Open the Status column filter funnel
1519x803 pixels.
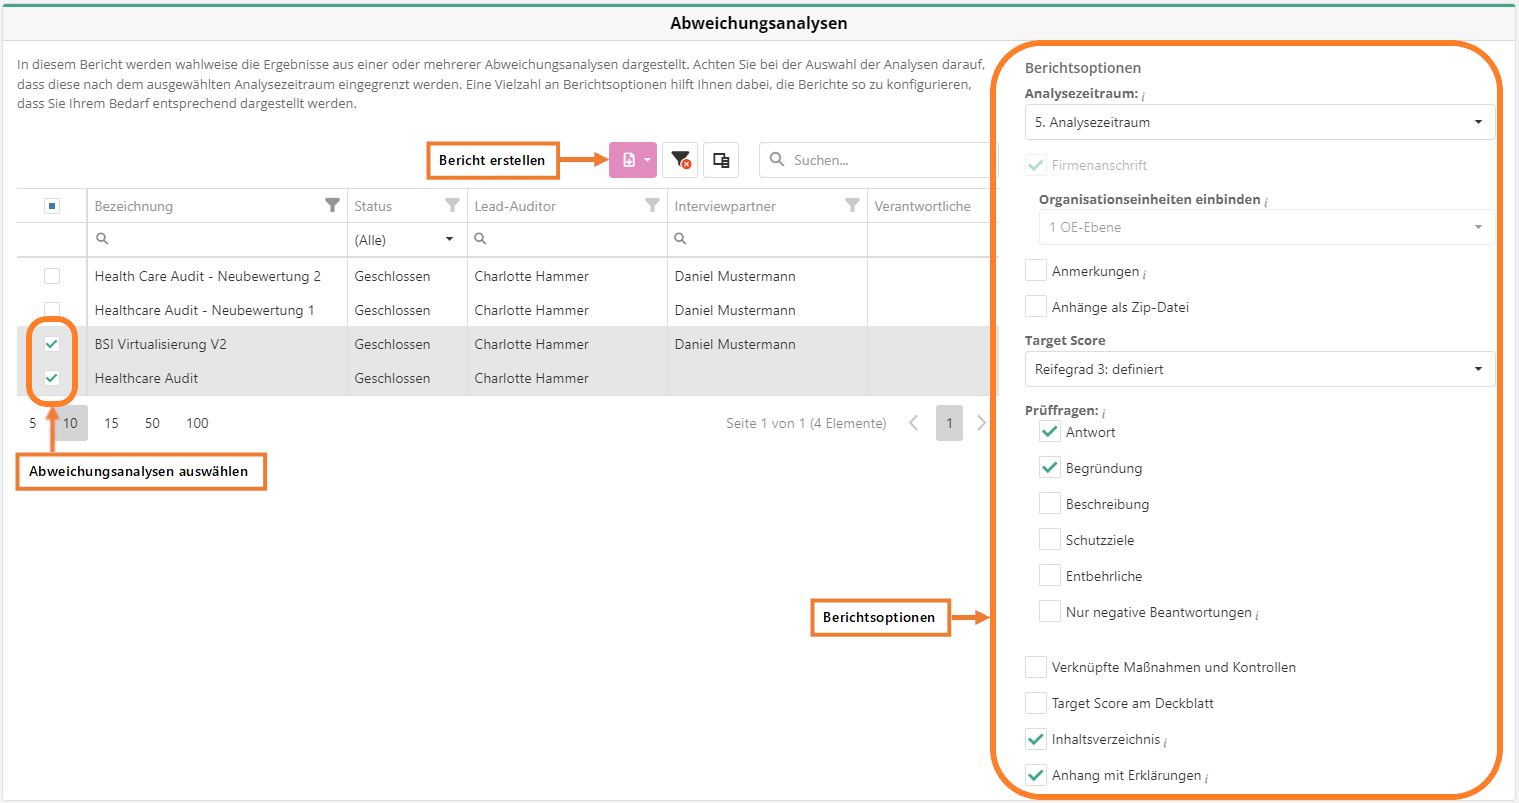click(x=452, y=205)
